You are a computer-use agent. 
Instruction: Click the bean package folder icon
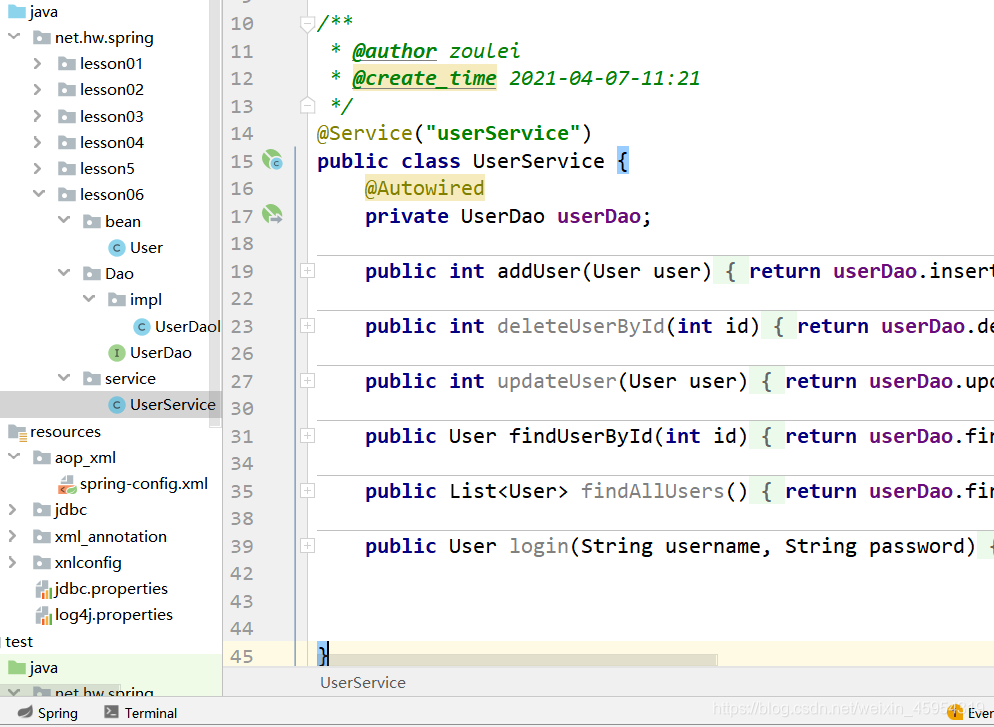coord(92,222)
